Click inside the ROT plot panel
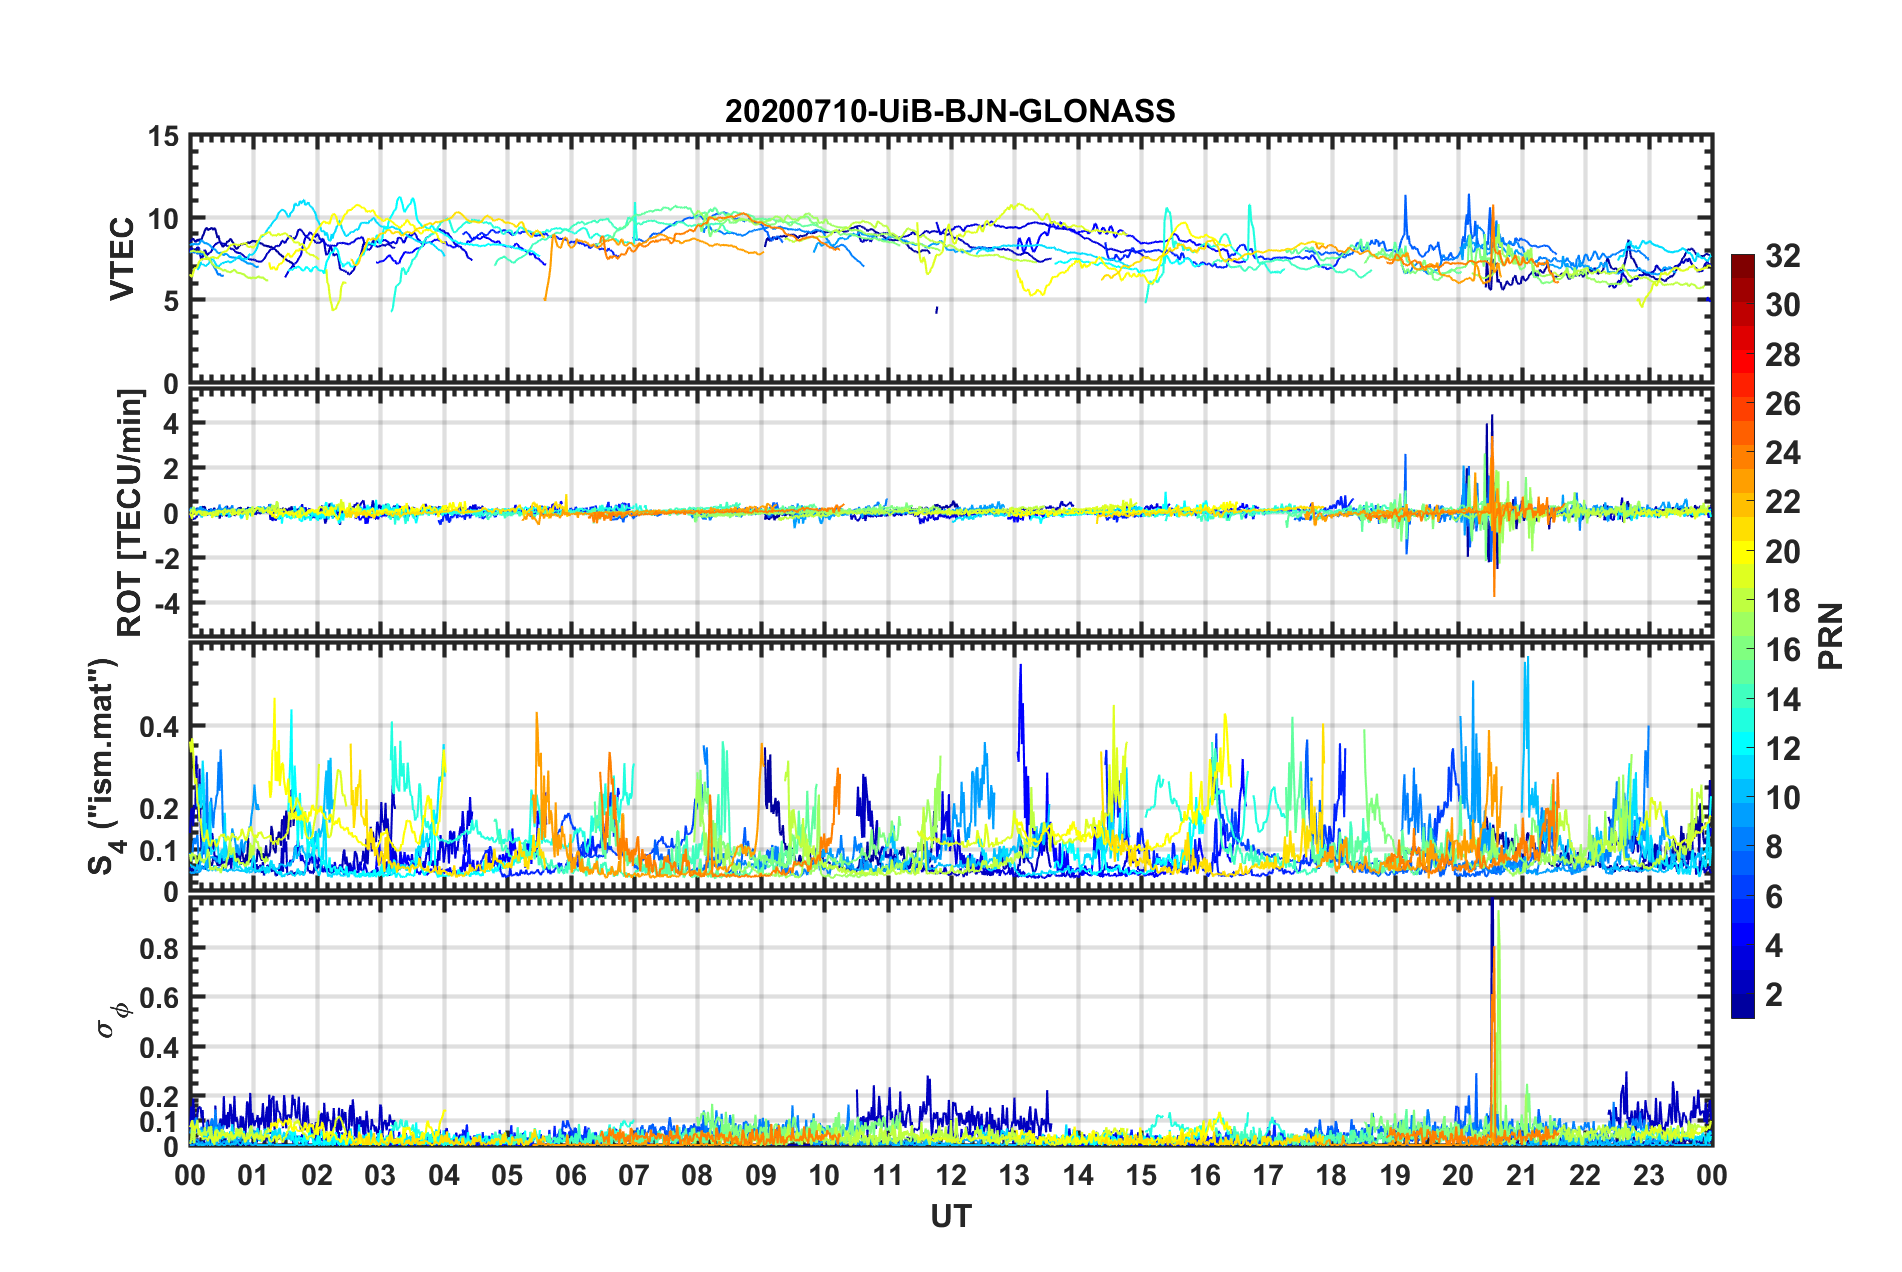This screenshot has width=1902, height=1272. pos(951,513)
